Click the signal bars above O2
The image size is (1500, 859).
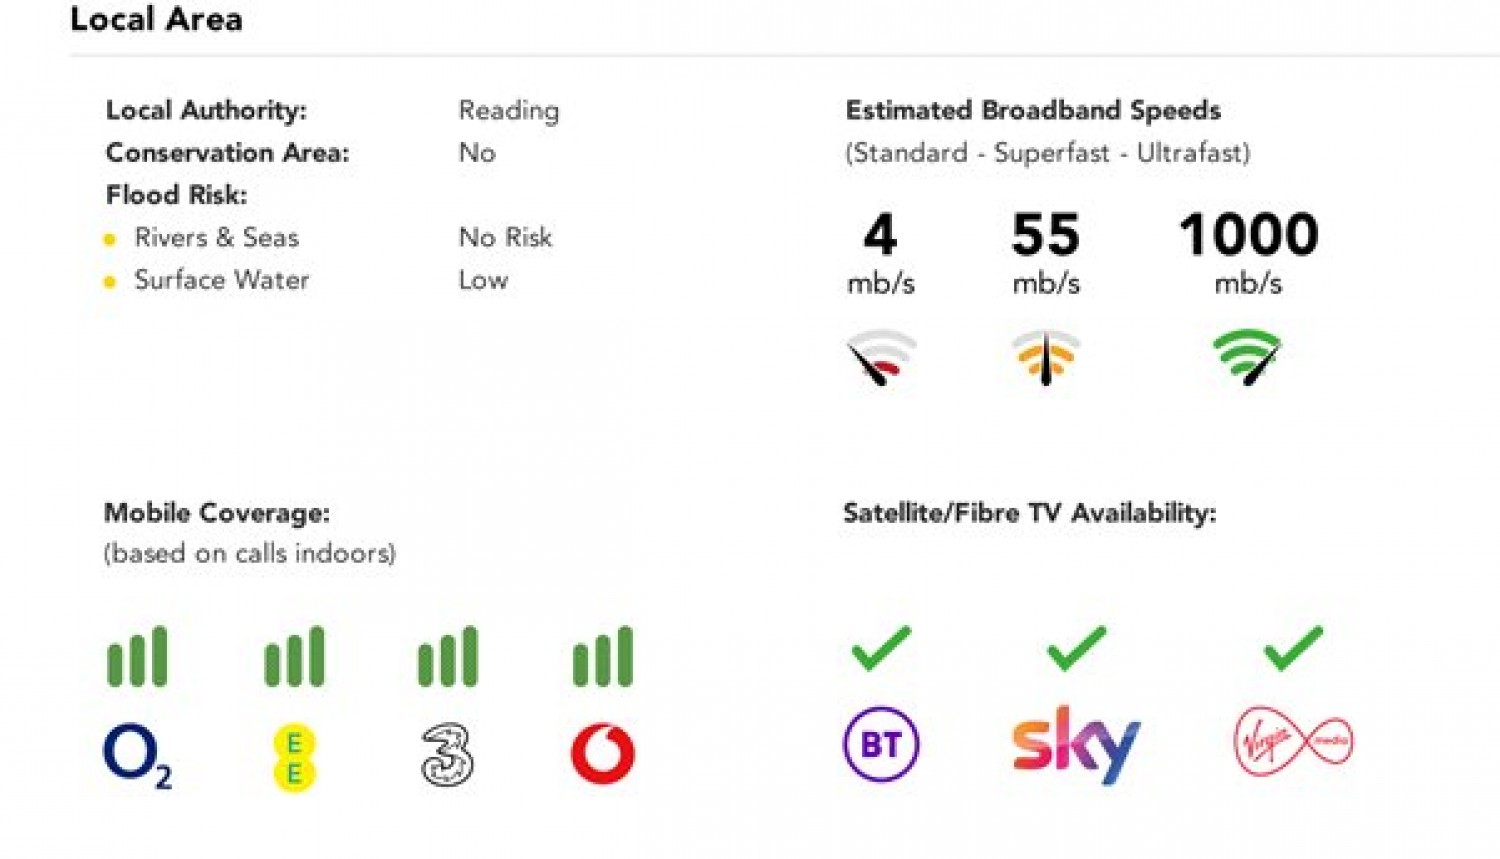click(x=137, y=657)
